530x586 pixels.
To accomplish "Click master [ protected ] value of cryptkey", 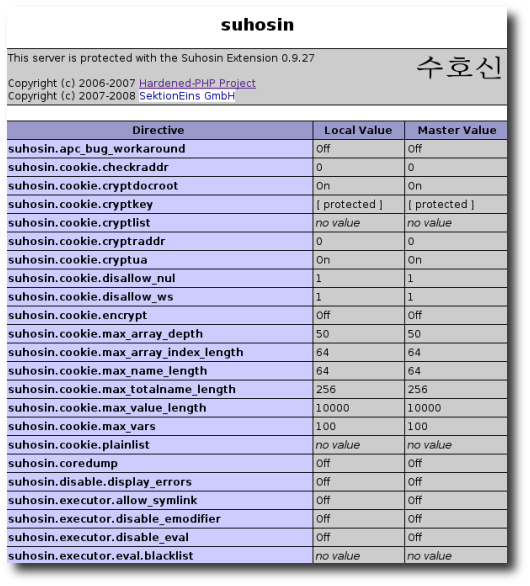I will [x=441, y=204].
